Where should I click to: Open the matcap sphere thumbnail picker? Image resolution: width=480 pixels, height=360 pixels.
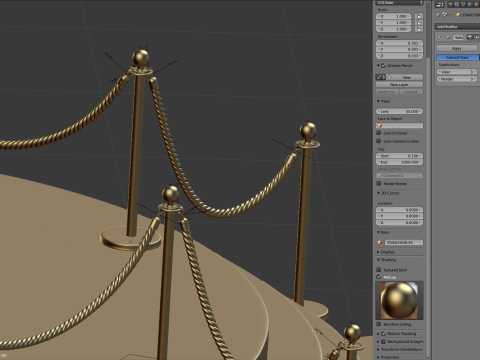click(399, 300)
